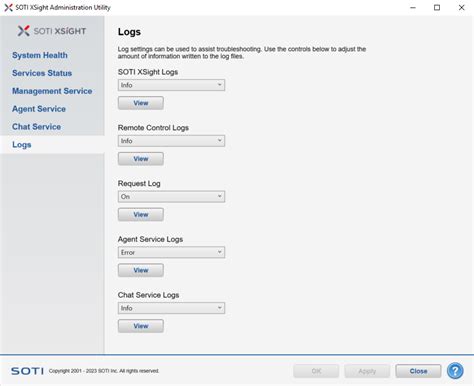Go to System Health page

tap(40, 55)
